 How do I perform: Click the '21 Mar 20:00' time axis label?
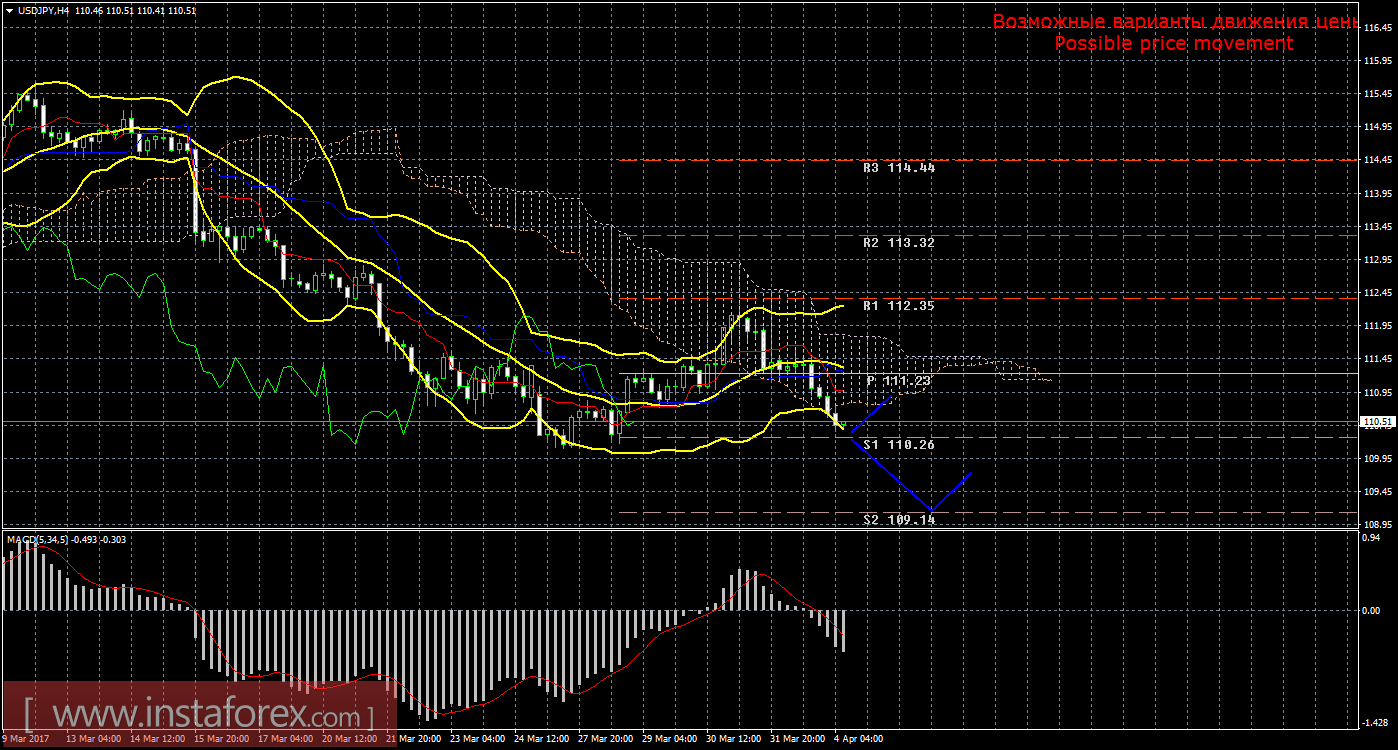[412, 739]
